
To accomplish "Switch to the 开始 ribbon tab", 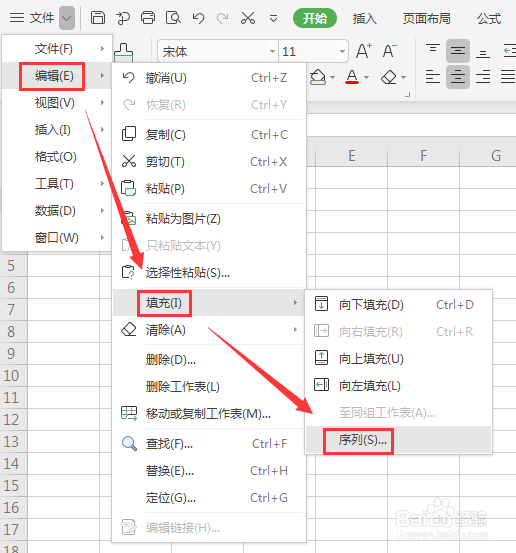I will [315, 18].
